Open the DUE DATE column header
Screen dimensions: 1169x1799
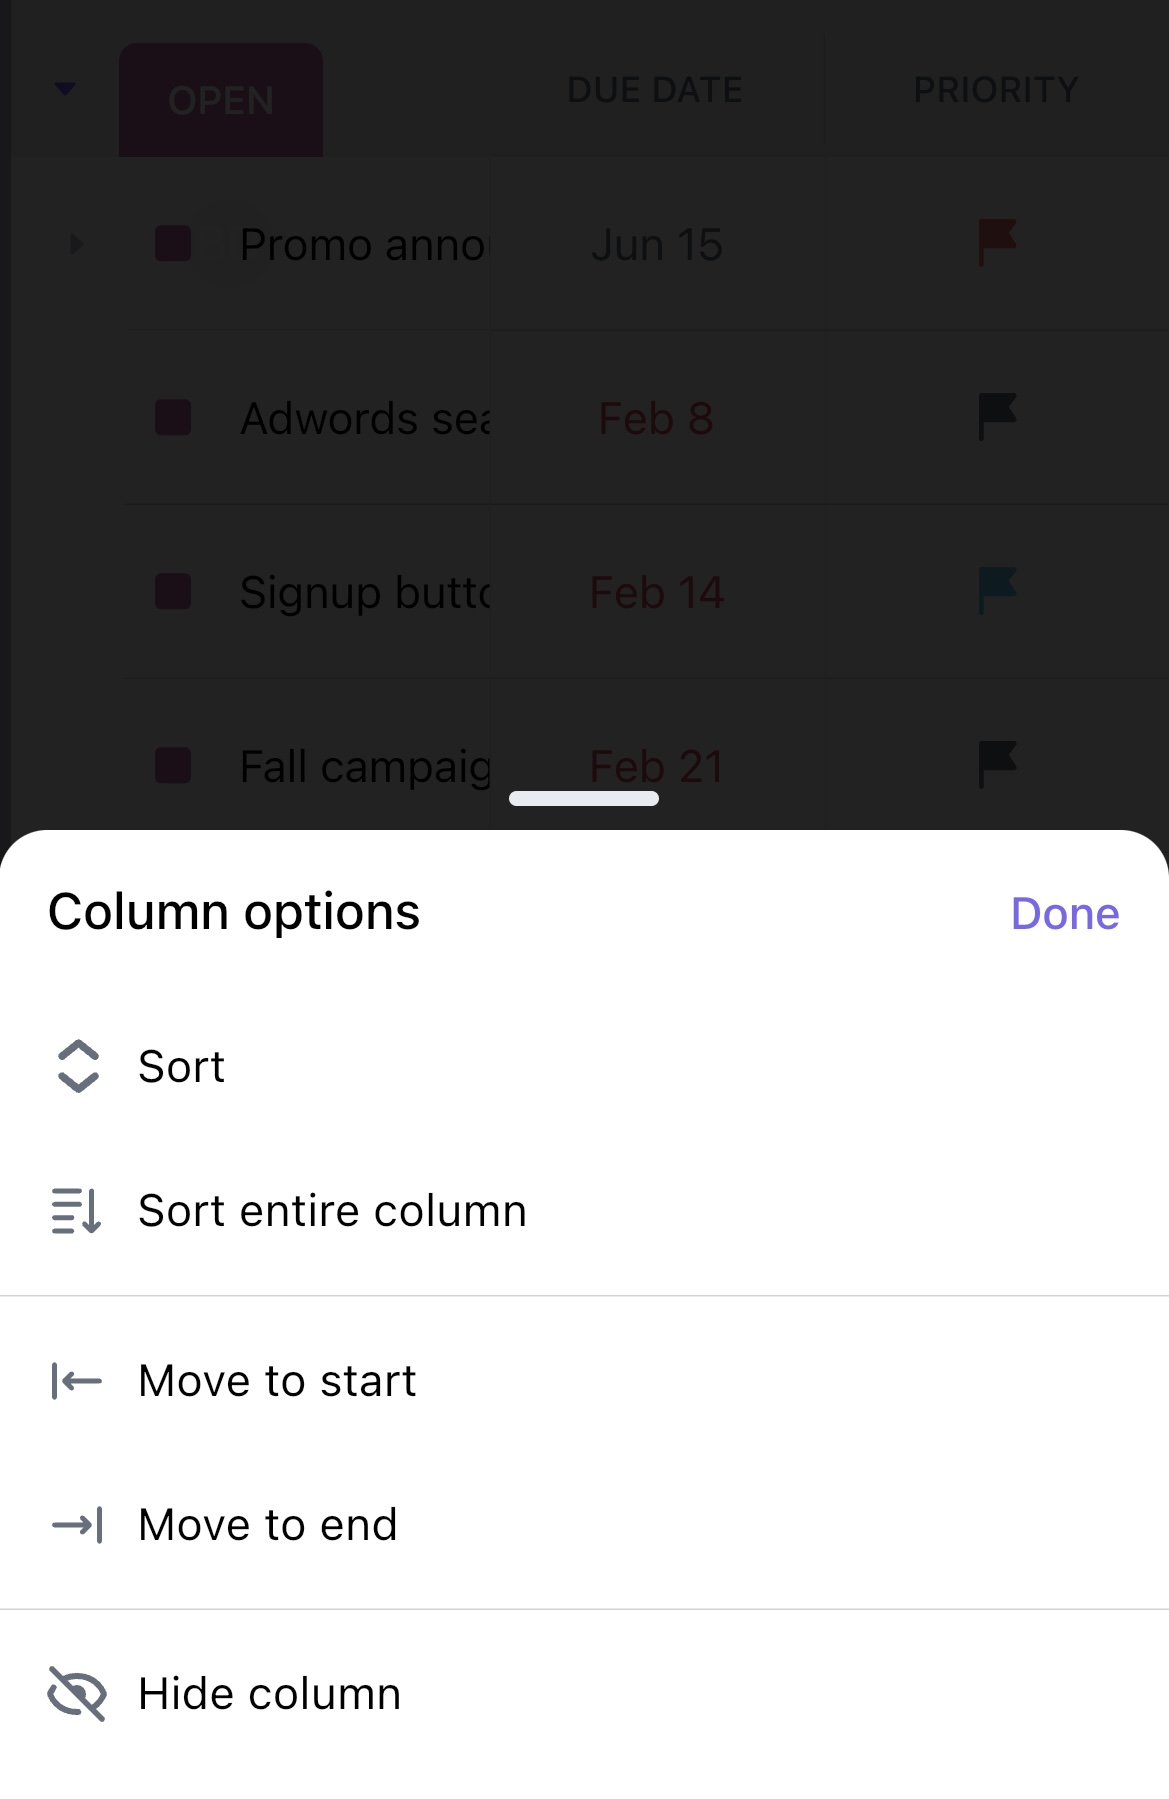tap(655, 89)
